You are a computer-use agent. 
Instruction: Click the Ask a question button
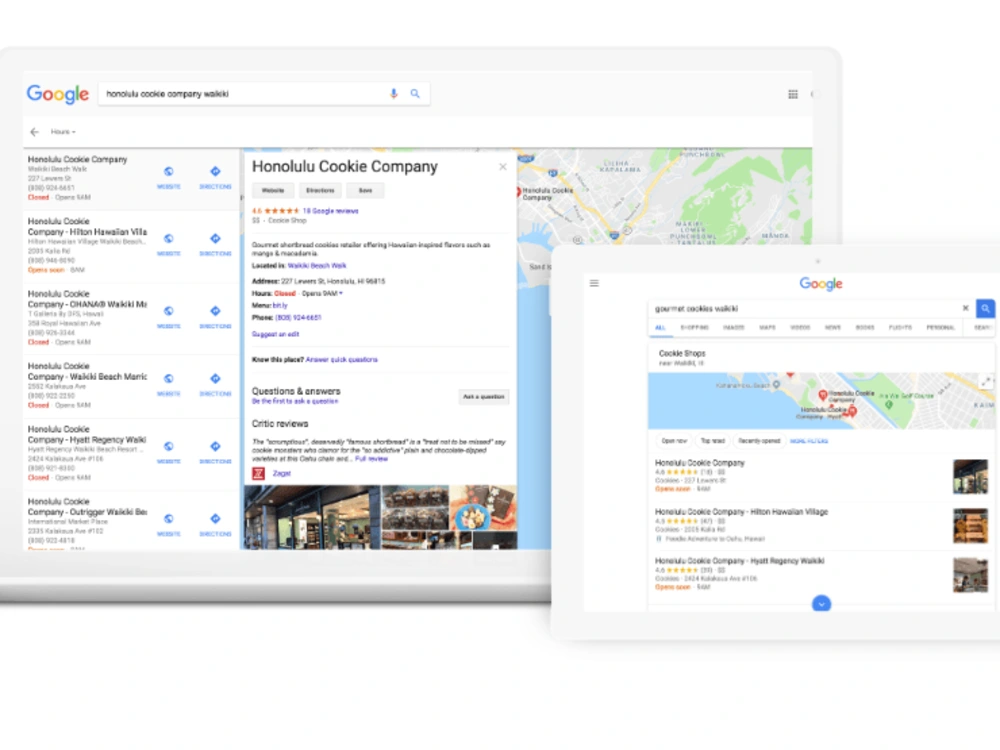[483, 397]
